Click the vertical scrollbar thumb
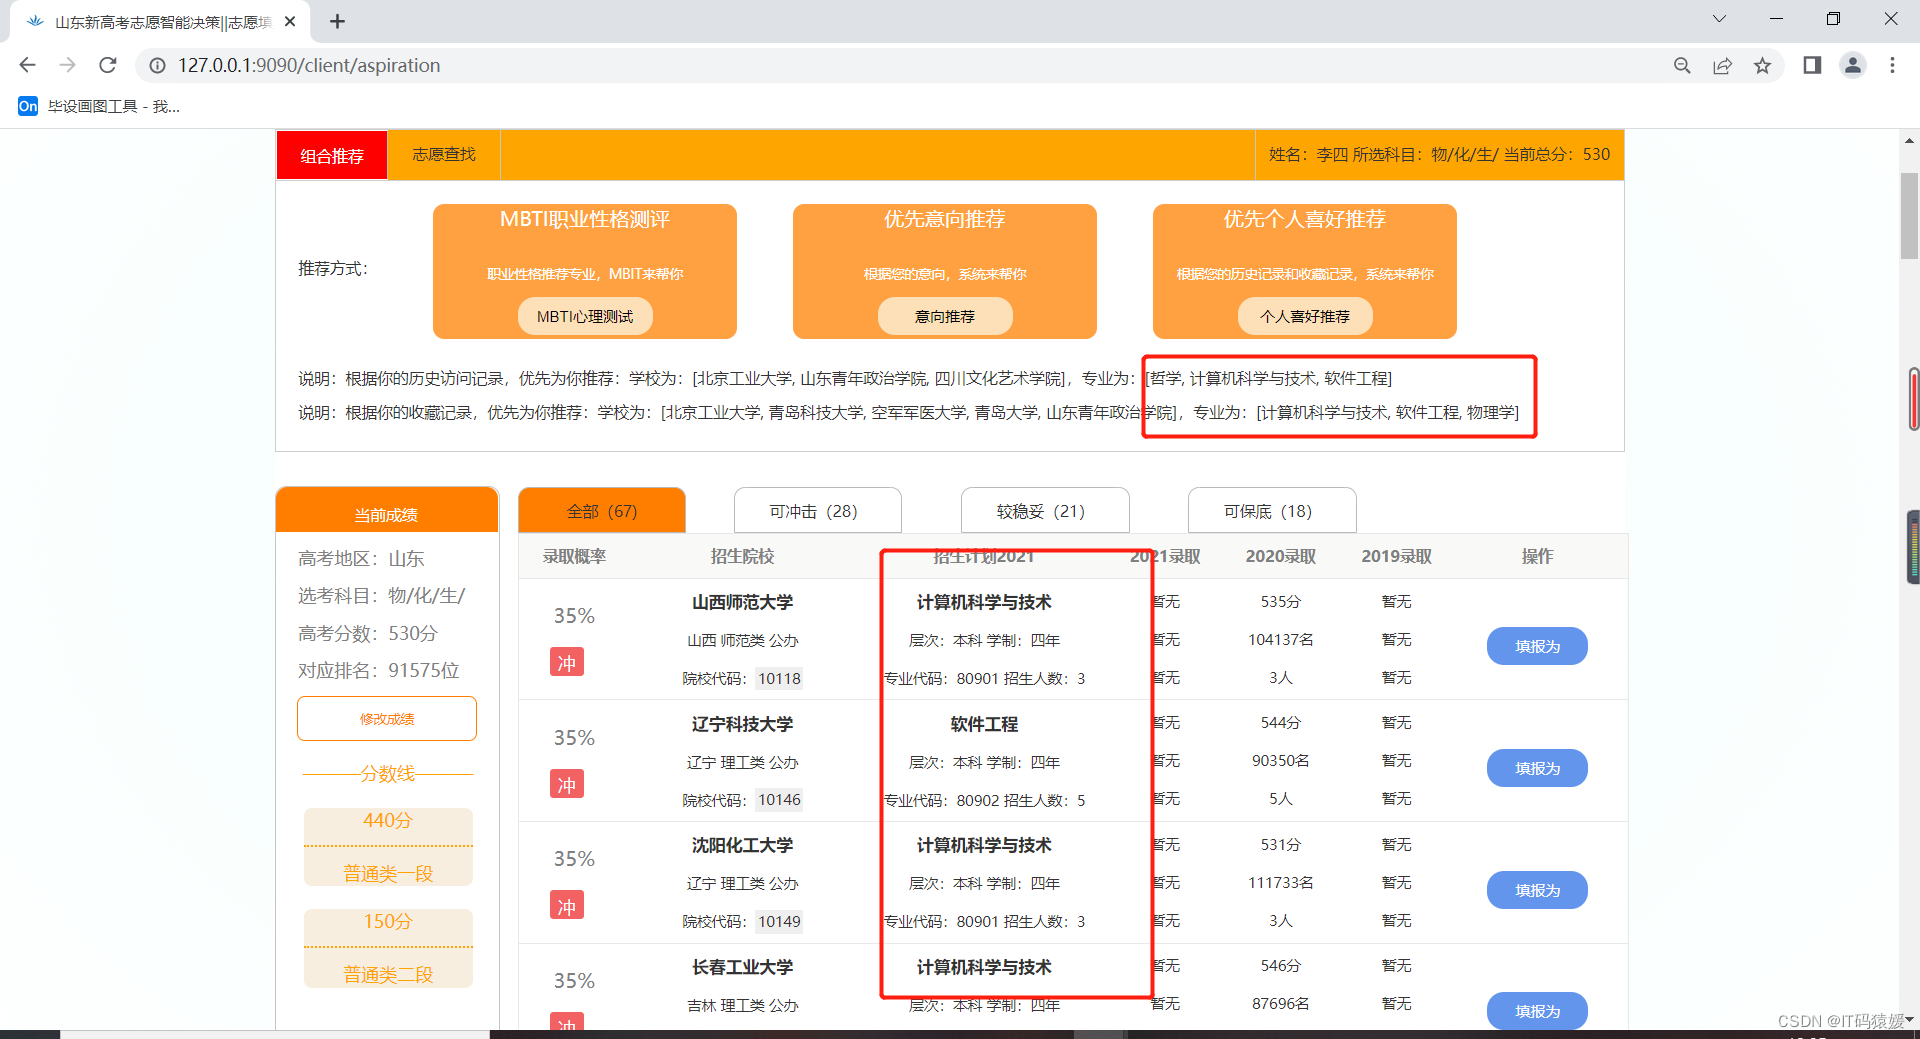Screen dimensions: 1920x1039 1909,215
